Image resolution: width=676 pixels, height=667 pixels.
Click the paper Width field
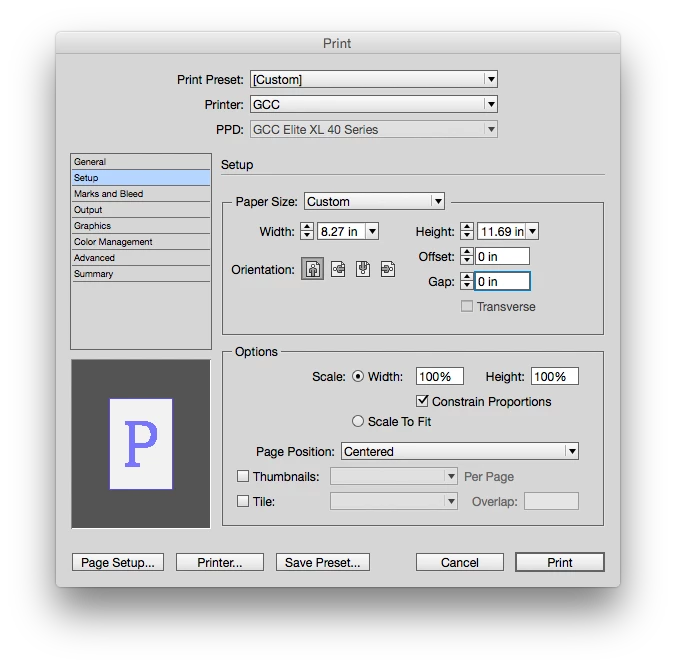point(341,232)
